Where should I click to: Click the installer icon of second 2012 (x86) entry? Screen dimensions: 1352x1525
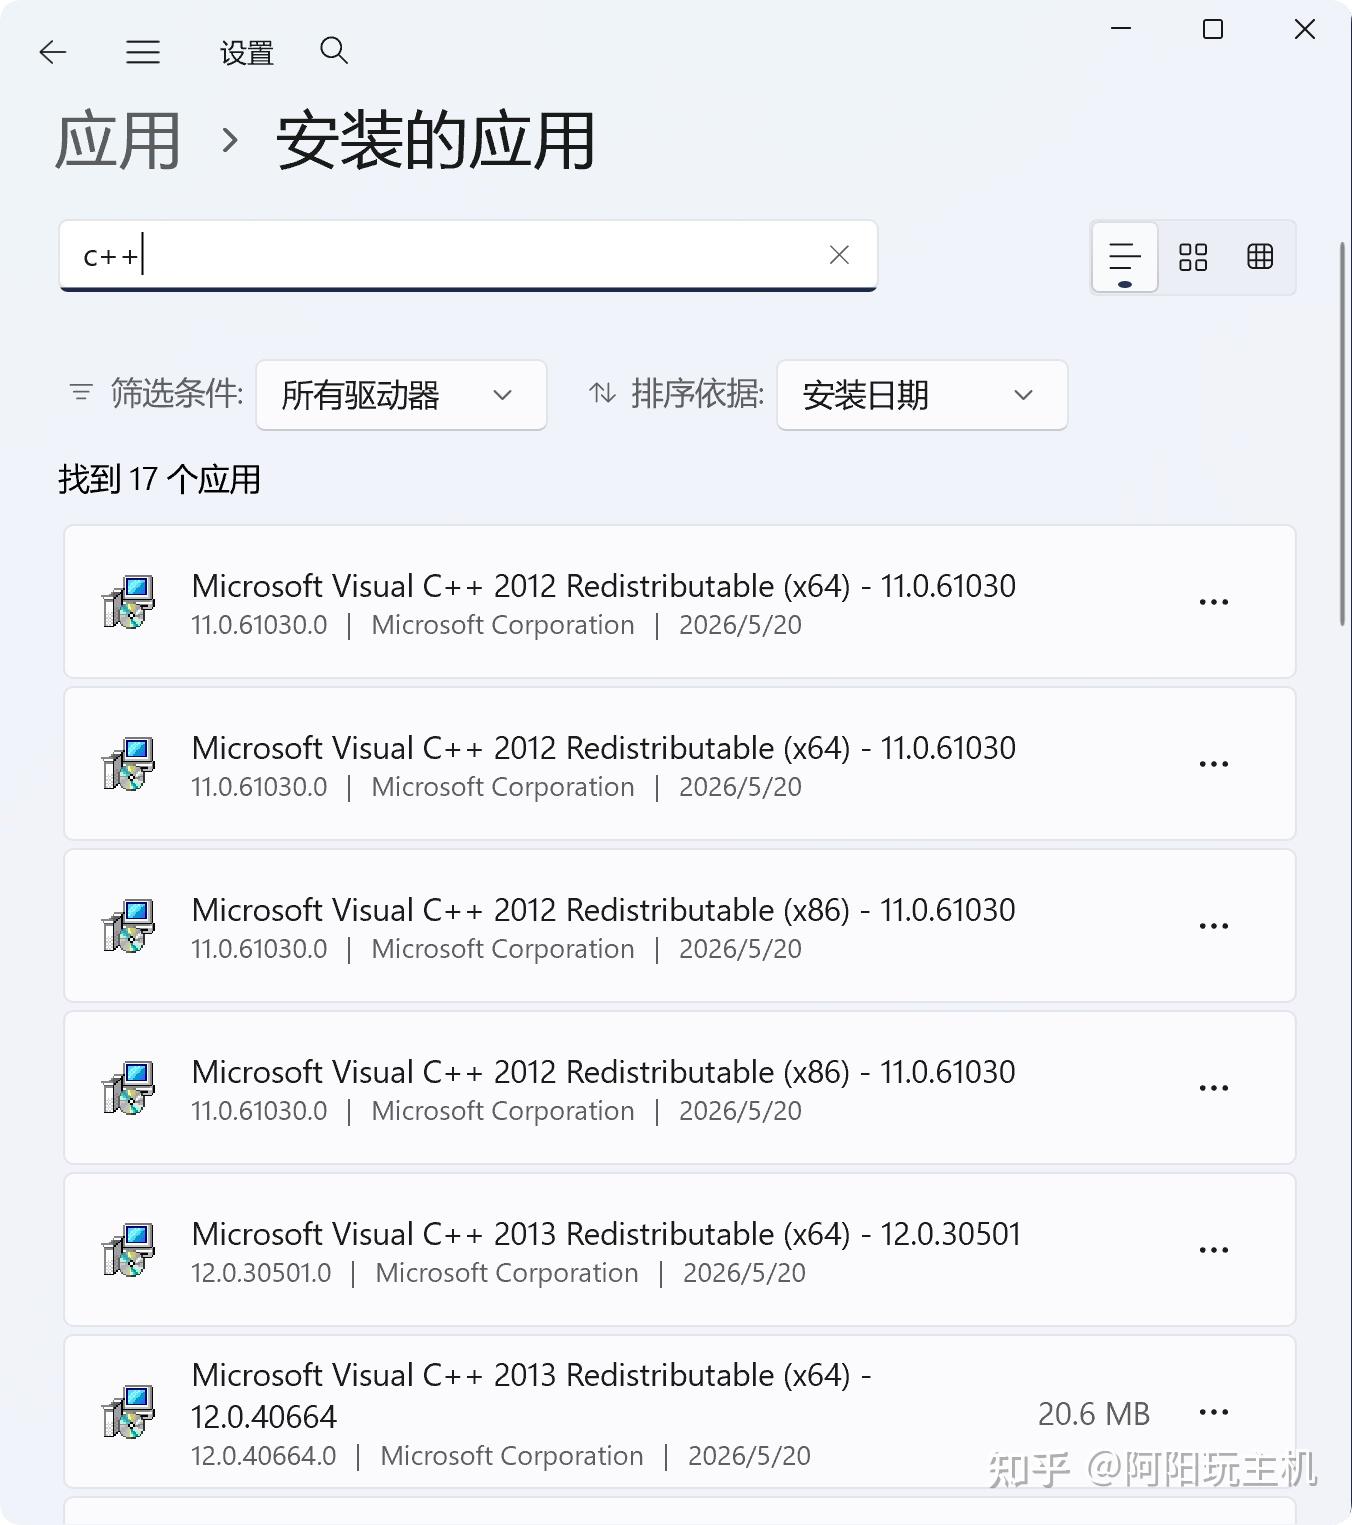(129, 1088)
